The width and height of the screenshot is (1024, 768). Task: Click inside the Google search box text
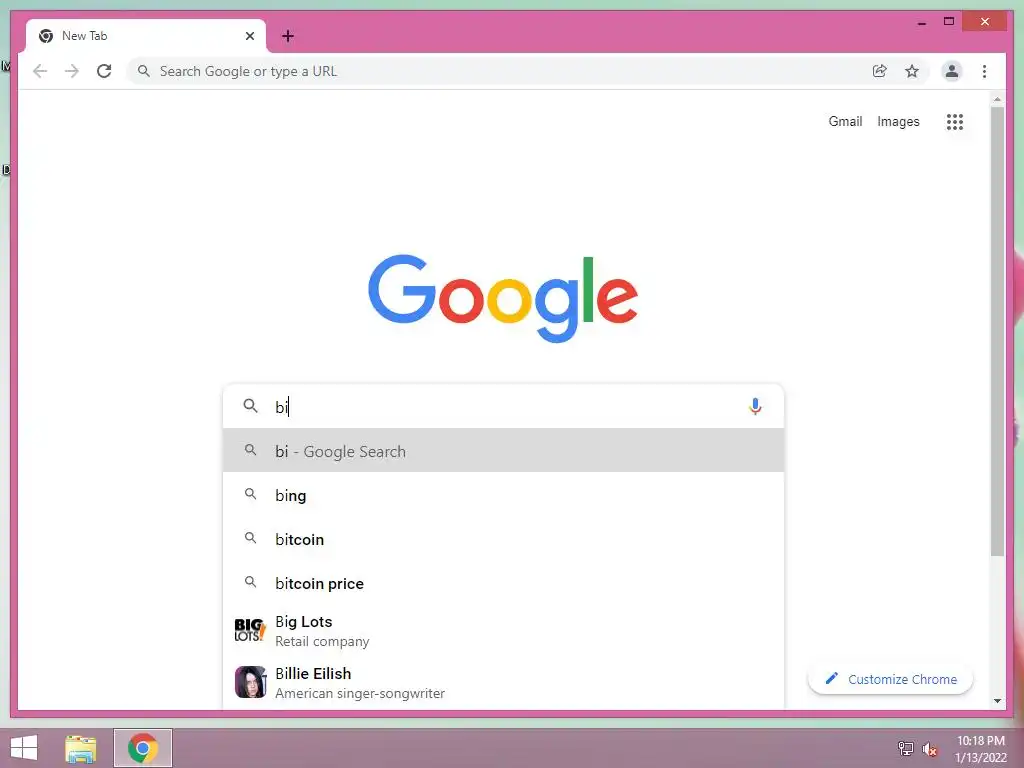506,406
